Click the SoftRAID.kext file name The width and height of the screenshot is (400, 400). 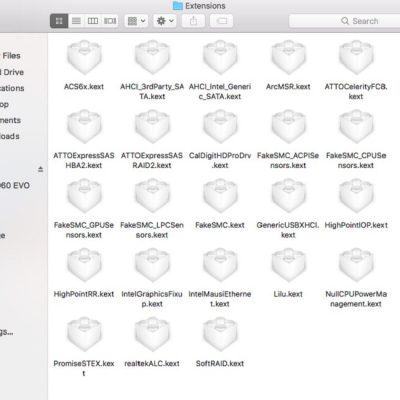click(220, 364)
